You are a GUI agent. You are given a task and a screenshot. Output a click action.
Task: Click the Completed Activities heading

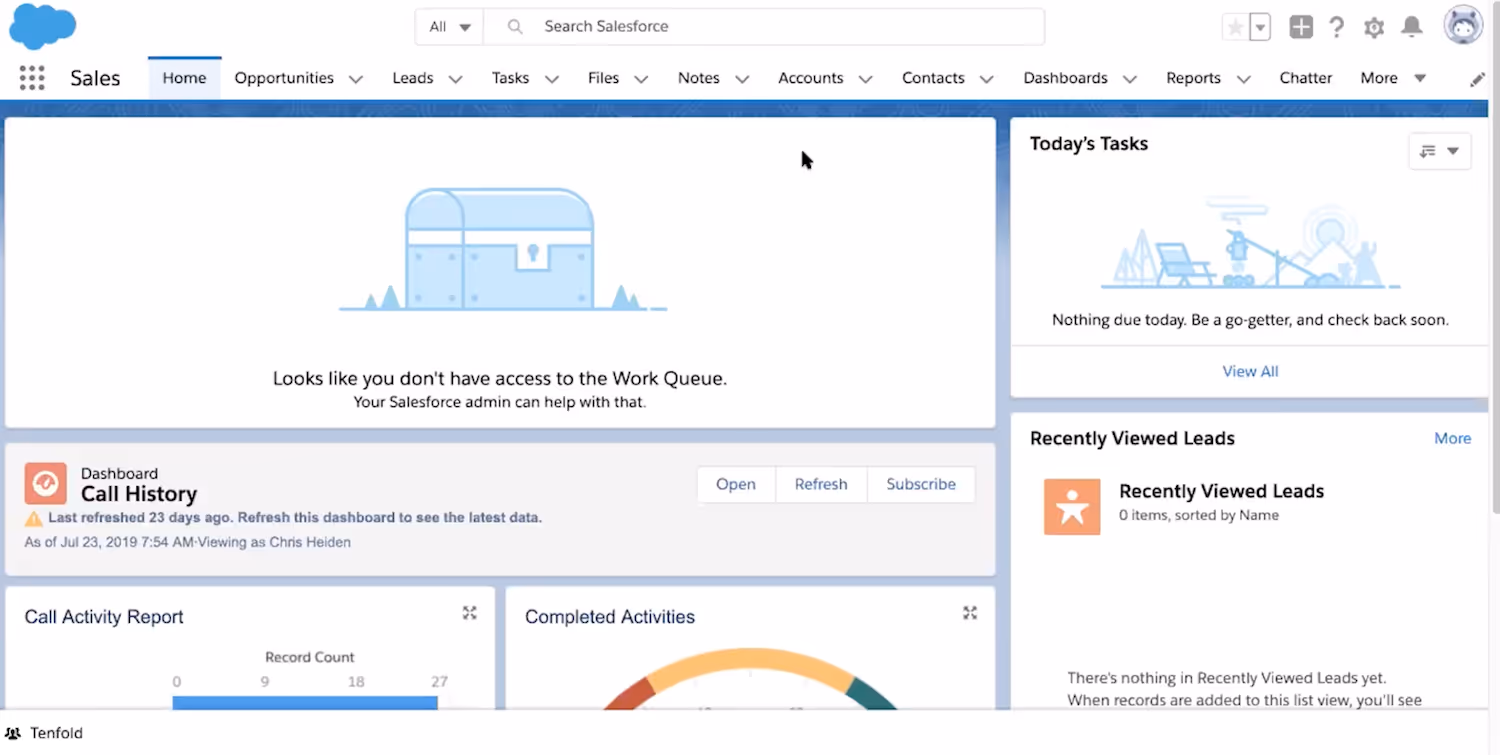pos(610,617)
